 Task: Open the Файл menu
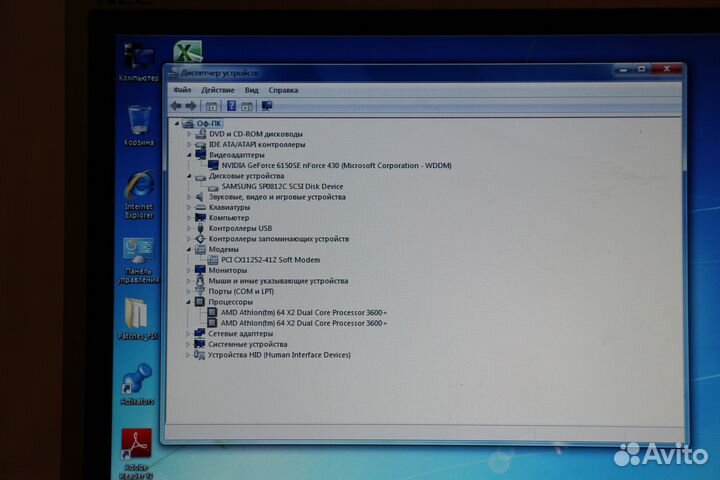[182, 90]
